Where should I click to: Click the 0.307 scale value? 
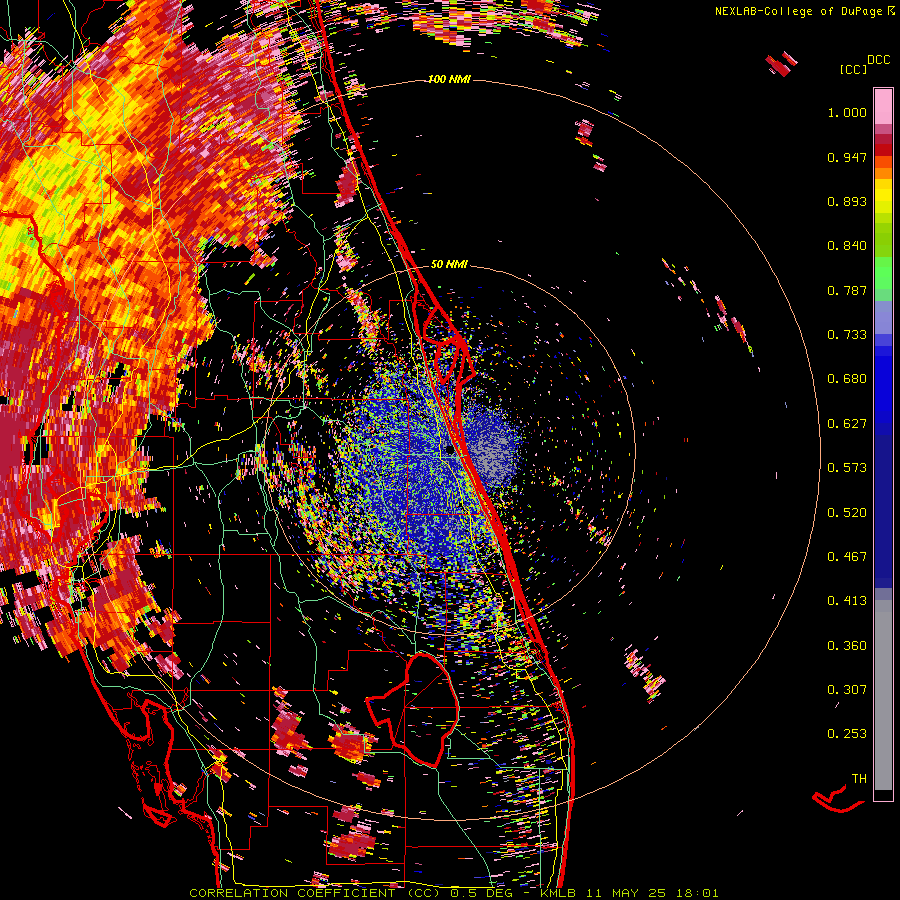[x=847, y=690]
